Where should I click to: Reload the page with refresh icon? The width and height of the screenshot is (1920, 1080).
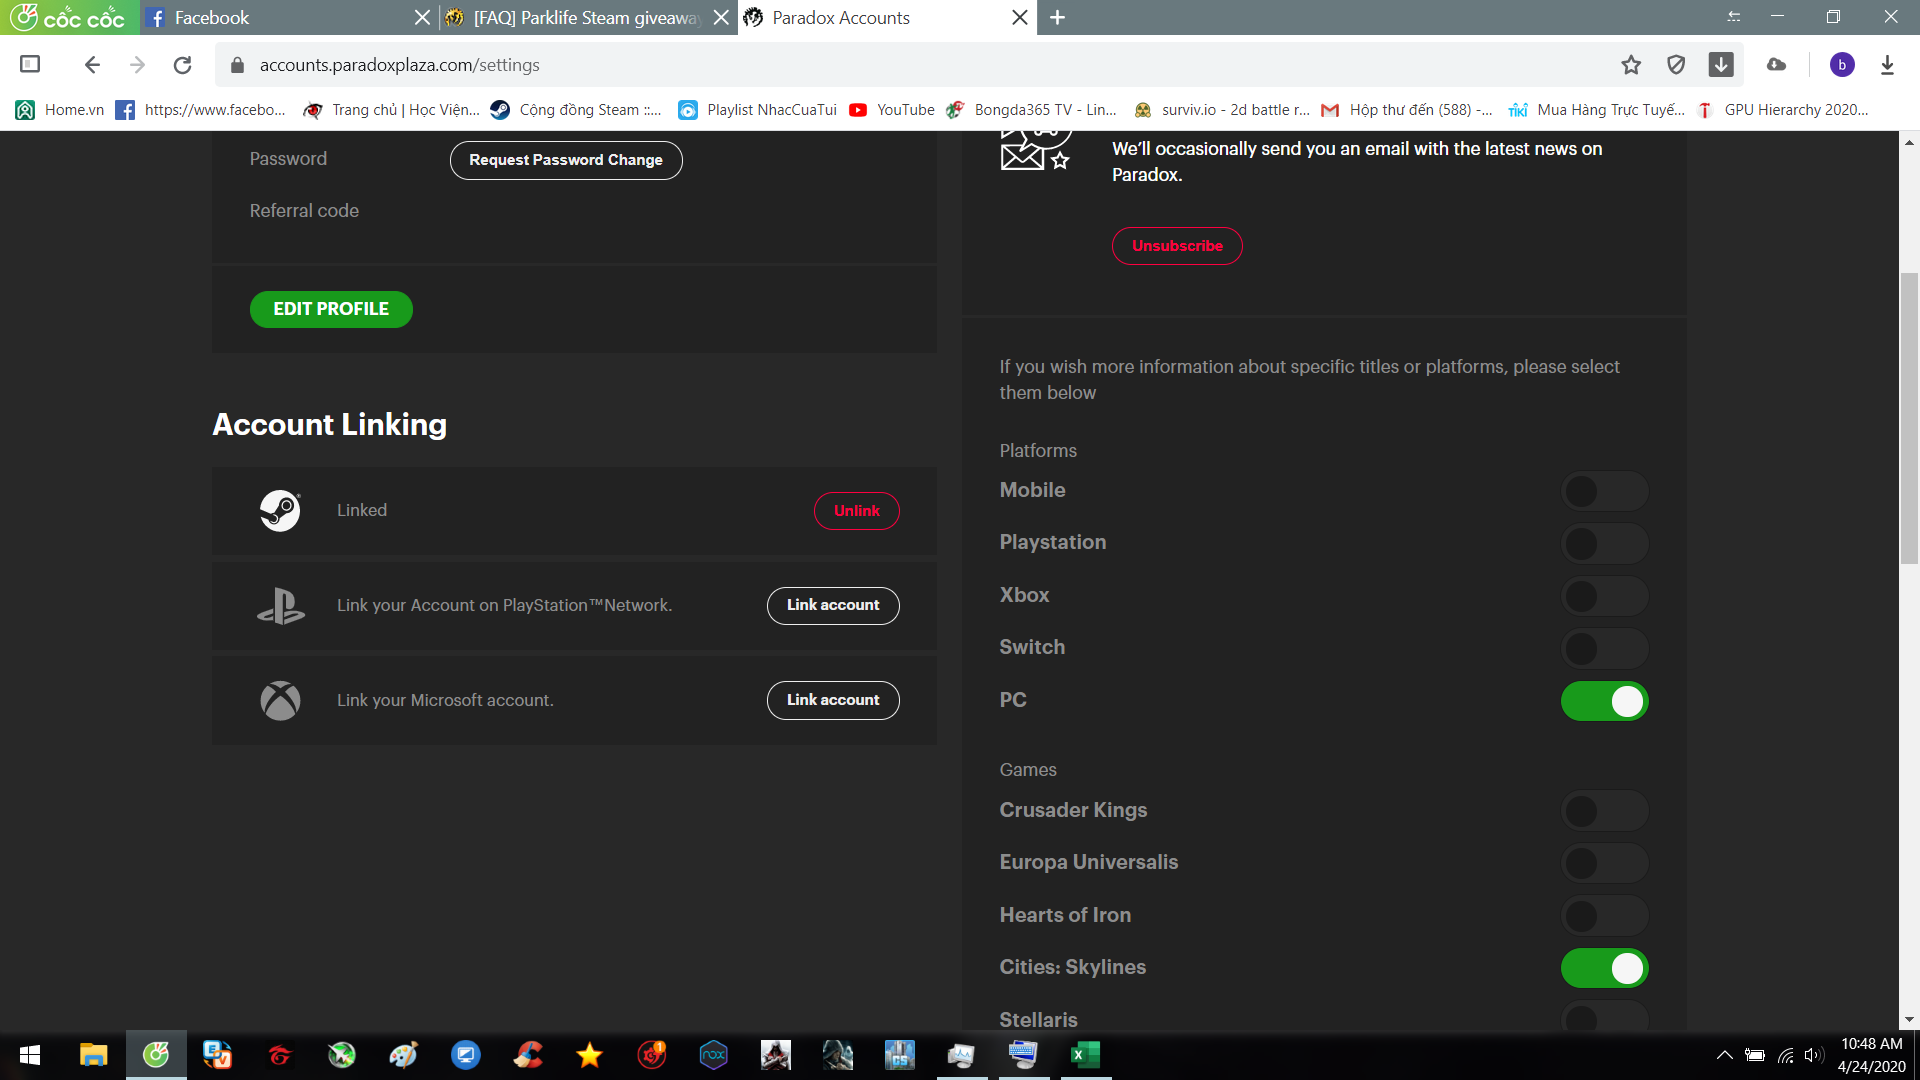182,65
